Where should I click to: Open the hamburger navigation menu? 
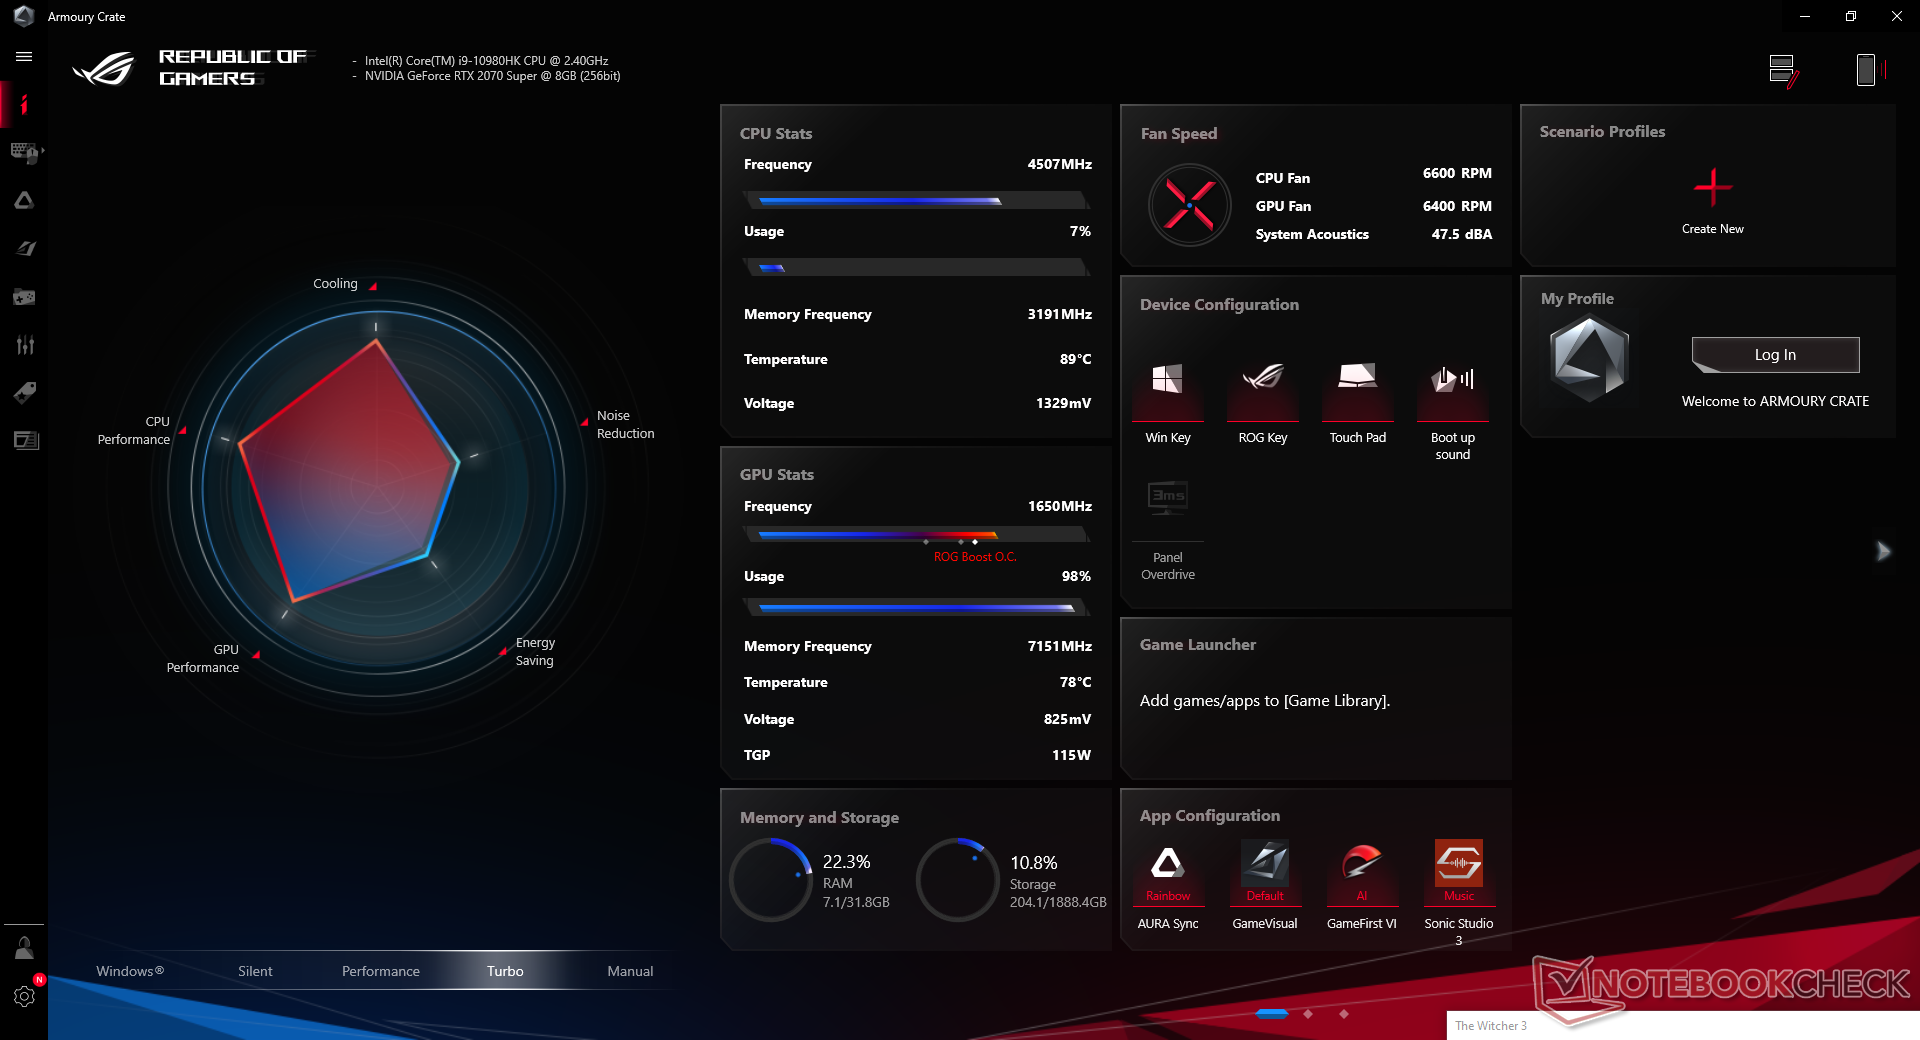(x=24, y=57)
